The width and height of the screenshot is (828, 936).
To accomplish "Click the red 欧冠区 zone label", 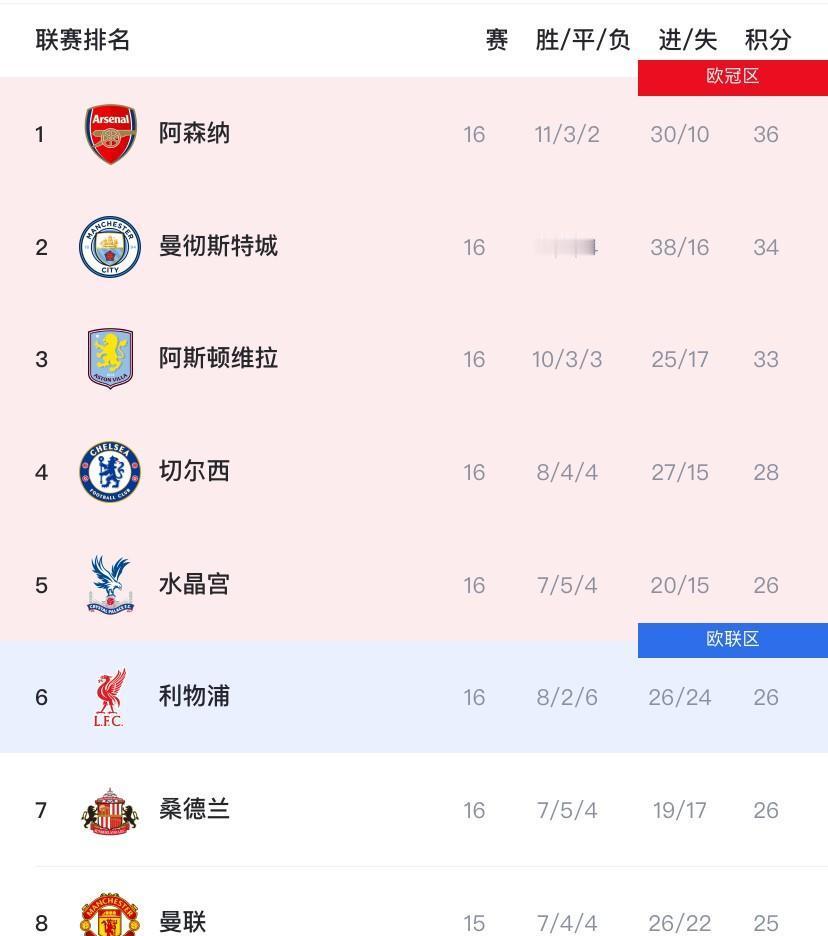I will pyautogui.click(x=733, y=77).
